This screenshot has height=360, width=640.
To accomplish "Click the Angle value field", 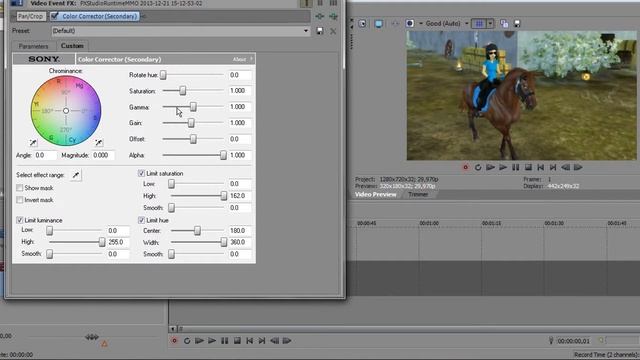I will [x=45, y=155].
